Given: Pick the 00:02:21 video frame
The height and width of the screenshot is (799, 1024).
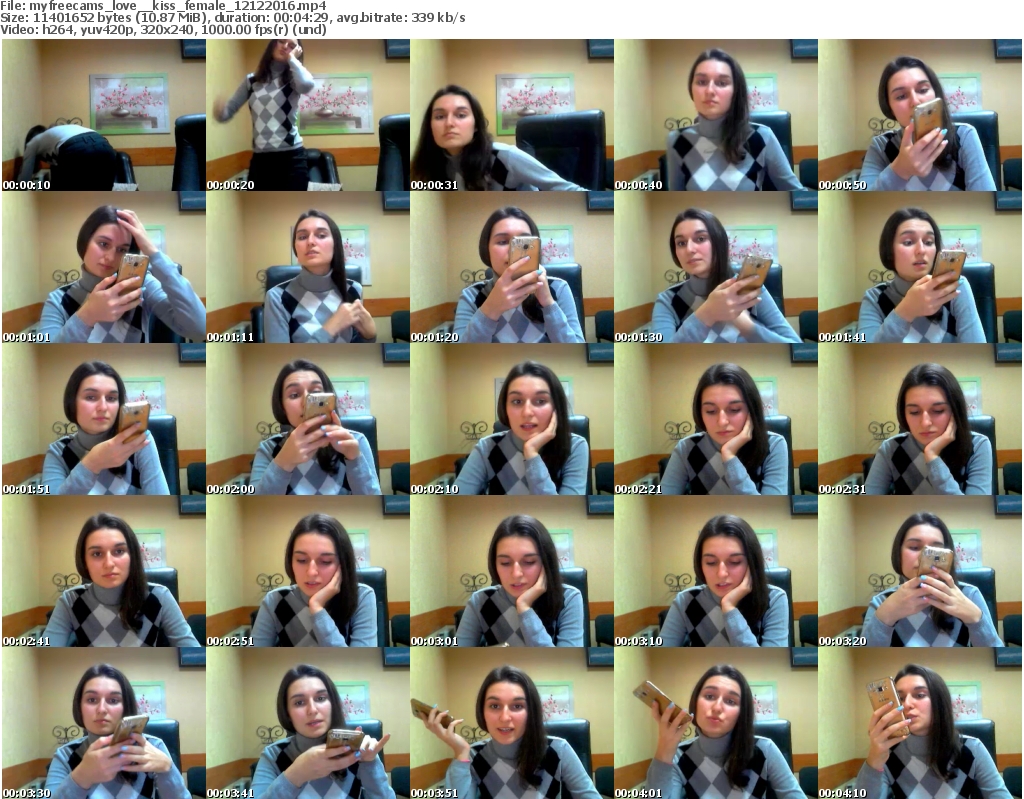Looking at the screenshot, I should (x=716, y=419).
